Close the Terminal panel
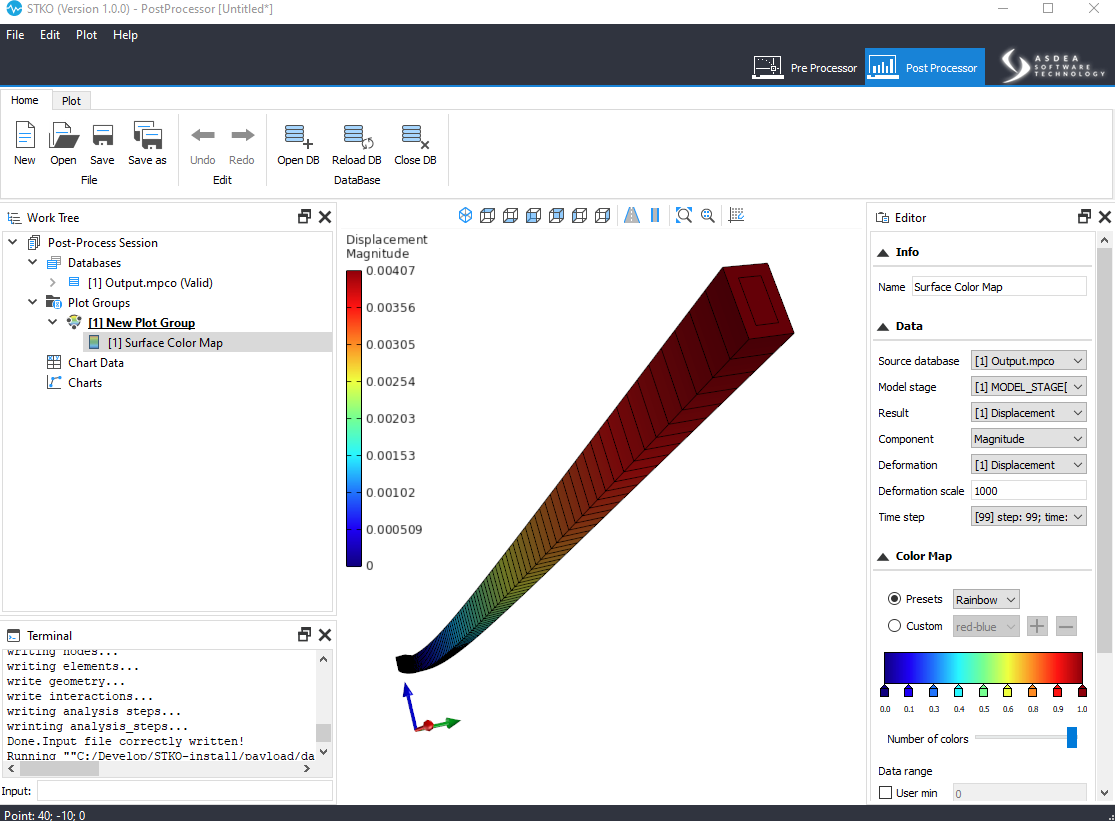This screenshot has height=821, width=1115. coord(325,635)
